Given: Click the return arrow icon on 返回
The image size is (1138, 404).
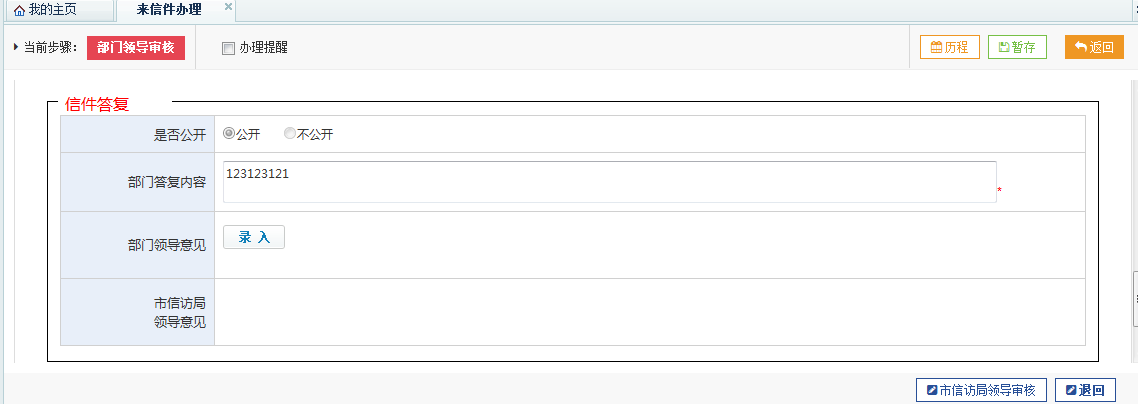Looking at the screenshot, I should pos(1081,47).
